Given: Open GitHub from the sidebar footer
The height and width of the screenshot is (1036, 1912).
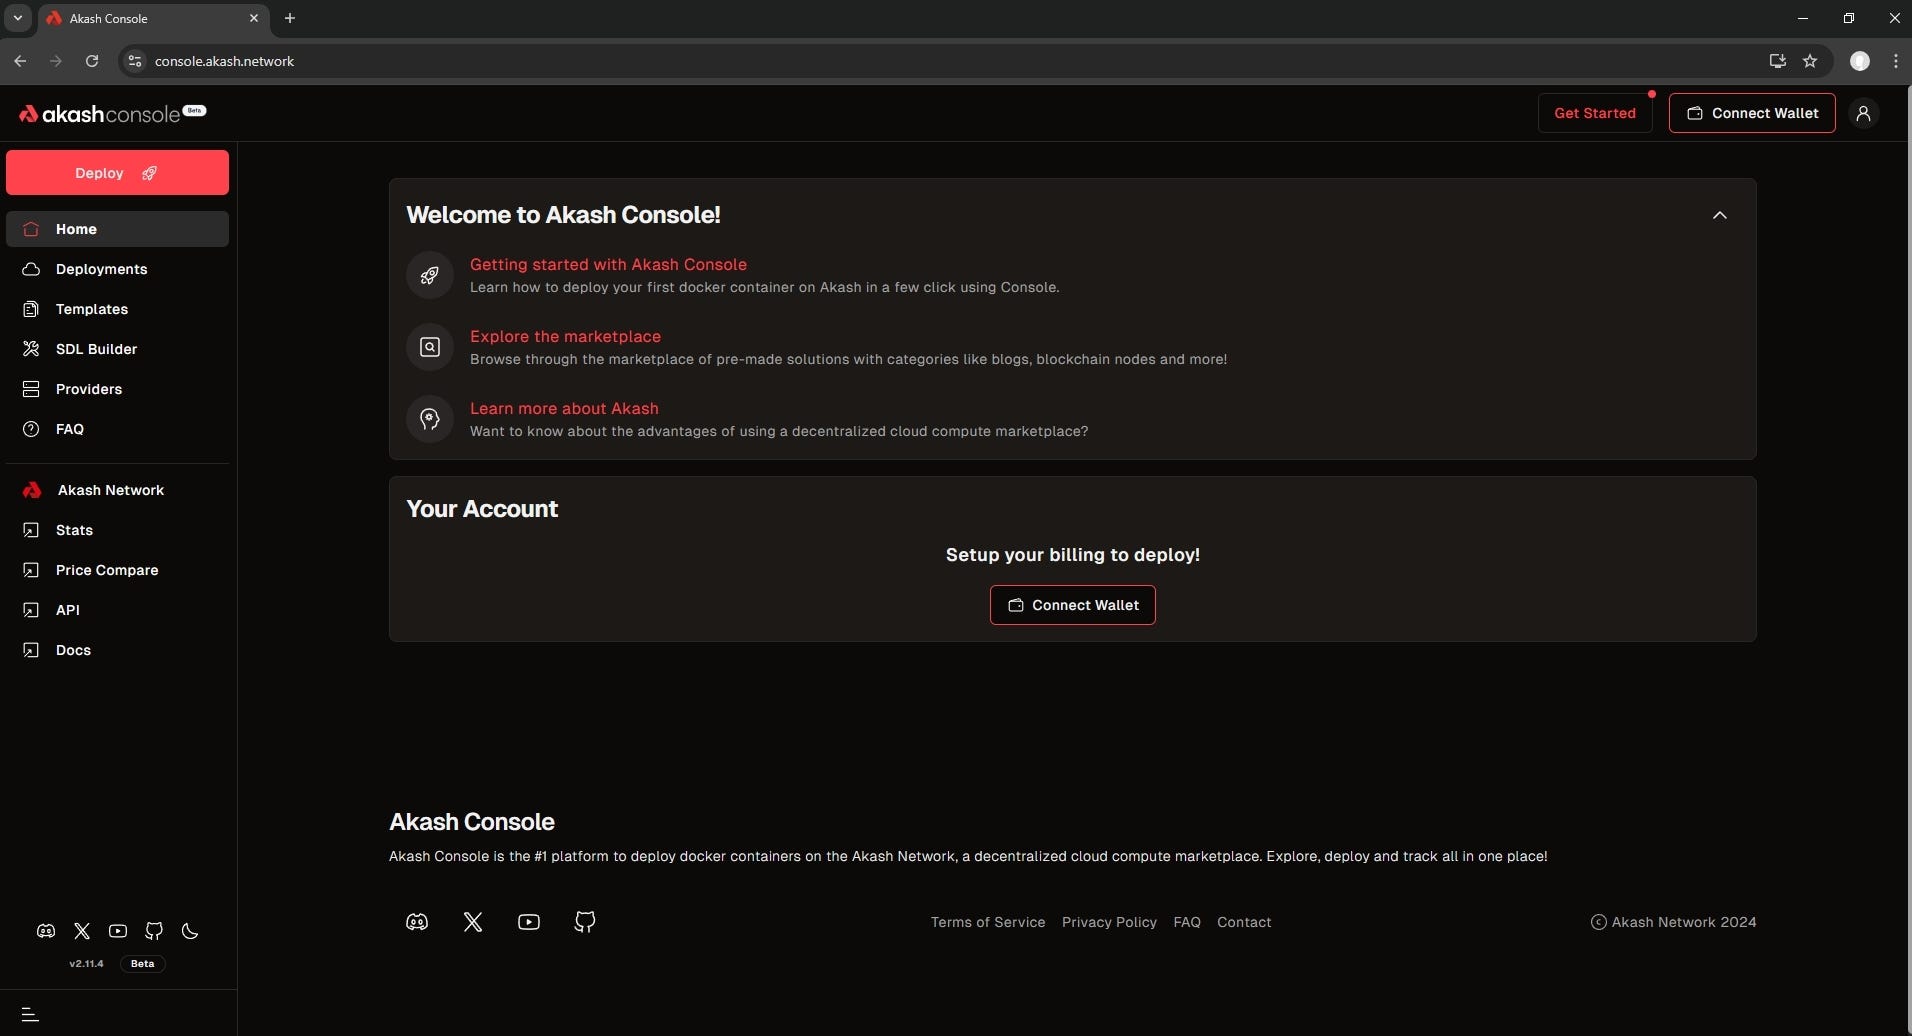Looking at the screenshot, I should point(154,931).
